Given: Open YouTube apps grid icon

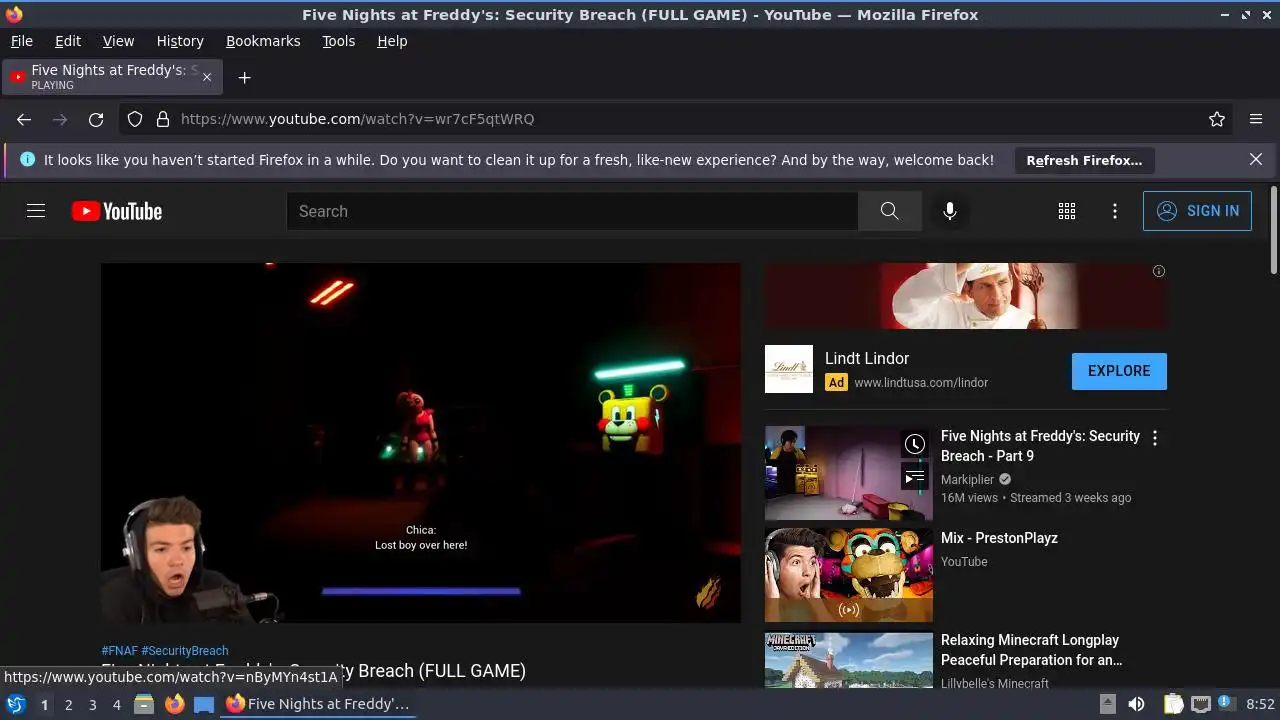Looking at the screenshot, I should [1067, 211].
